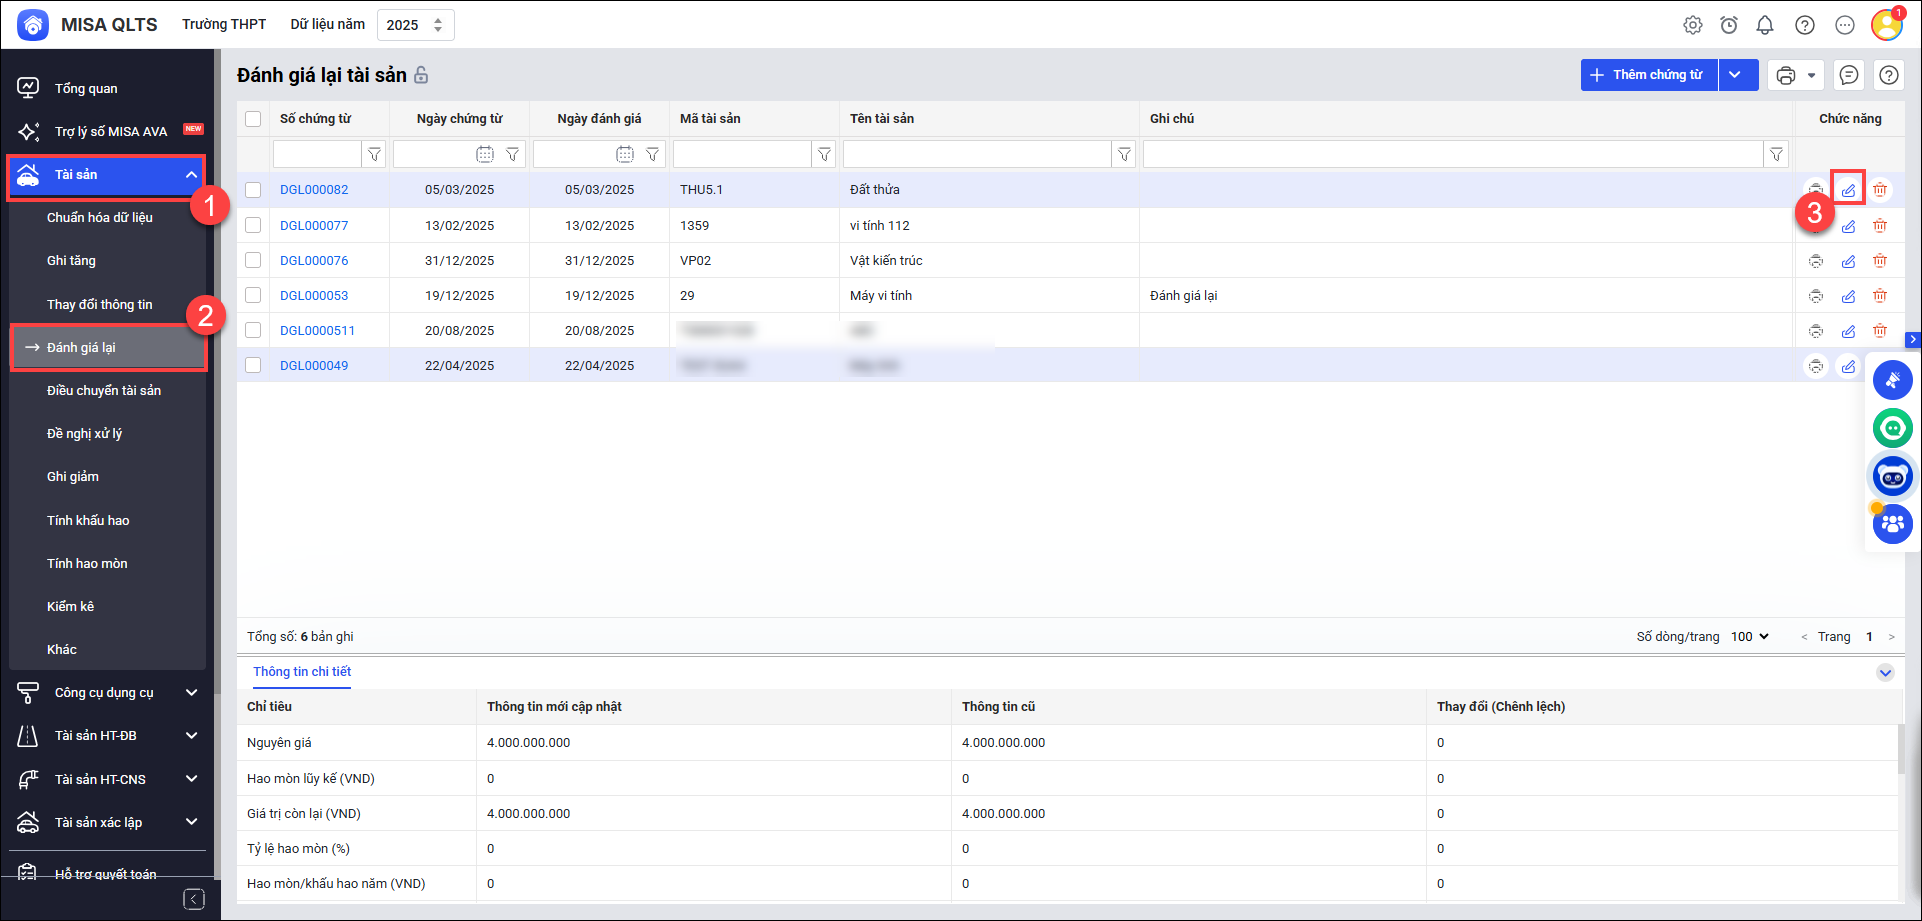This screenshot has height=921, width=1922.
Task: Check the row checkbox for DGL000053
Action: [x=253, y=296]
